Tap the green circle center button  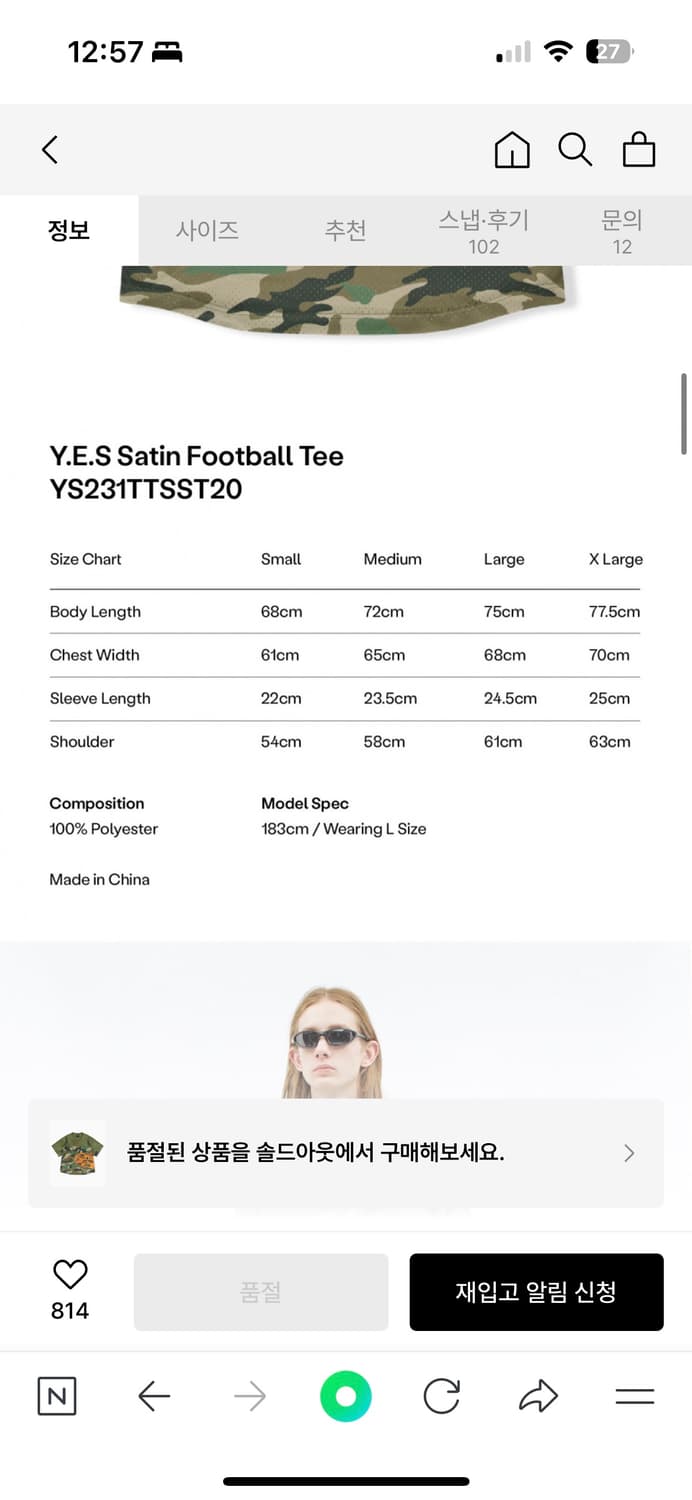(346, 1396)
